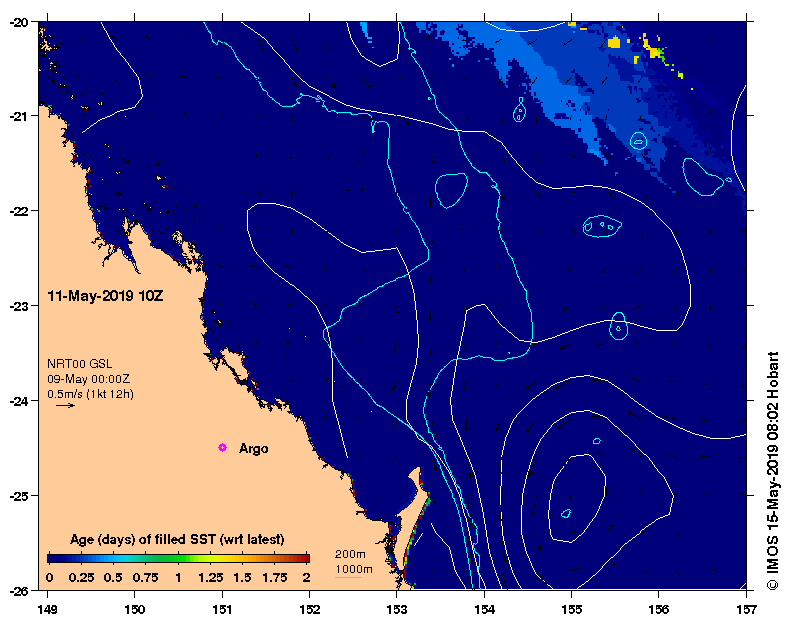Click the SST age color bar
Viewport: 788px width, 624px height.
tap(178, 558)
